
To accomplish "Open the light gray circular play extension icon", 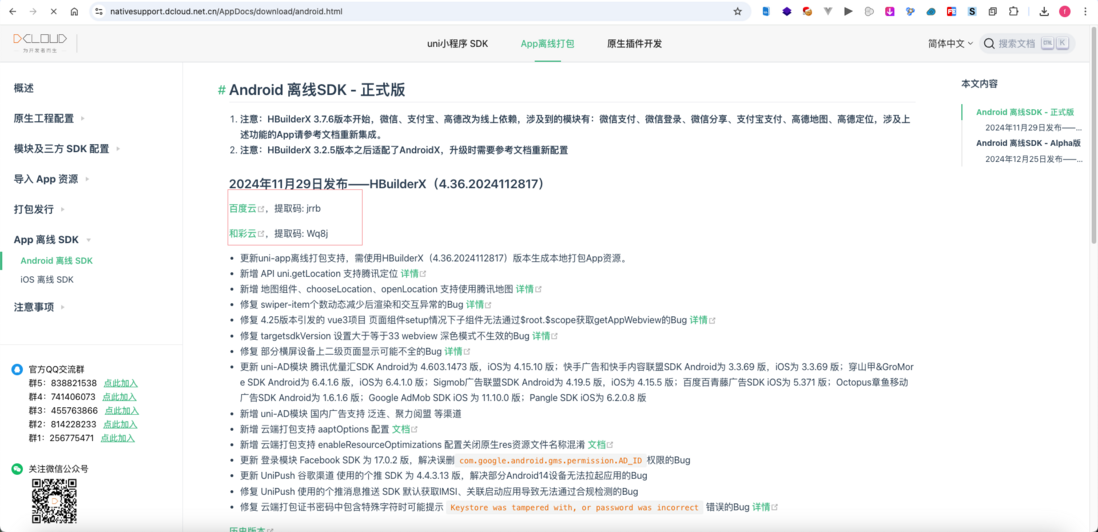I will 869,12.
